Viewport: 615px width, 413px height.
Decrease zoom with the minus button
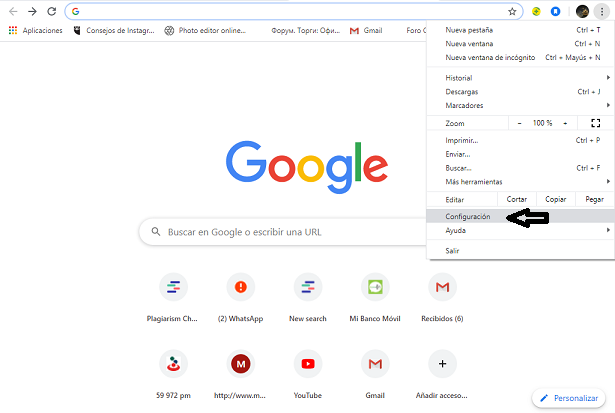(519, 123)
